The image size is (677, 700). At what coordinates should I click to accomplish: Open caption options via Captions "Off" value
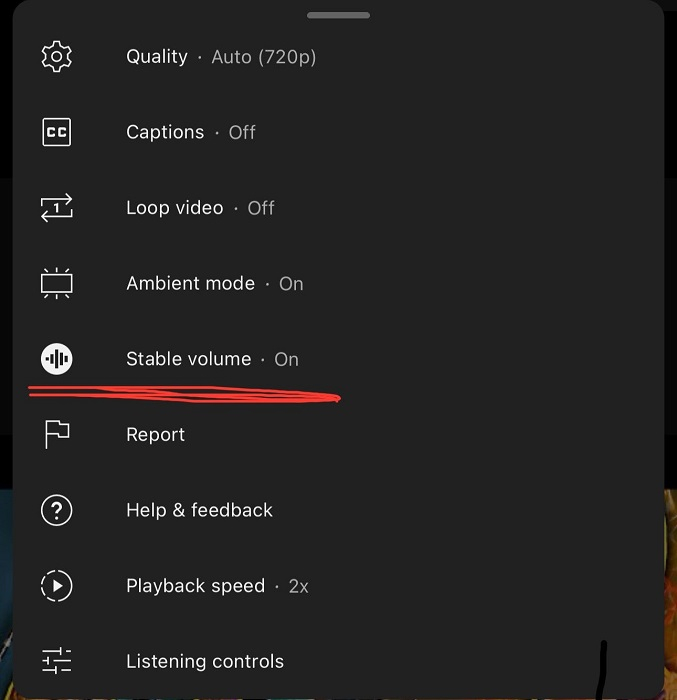242,132
